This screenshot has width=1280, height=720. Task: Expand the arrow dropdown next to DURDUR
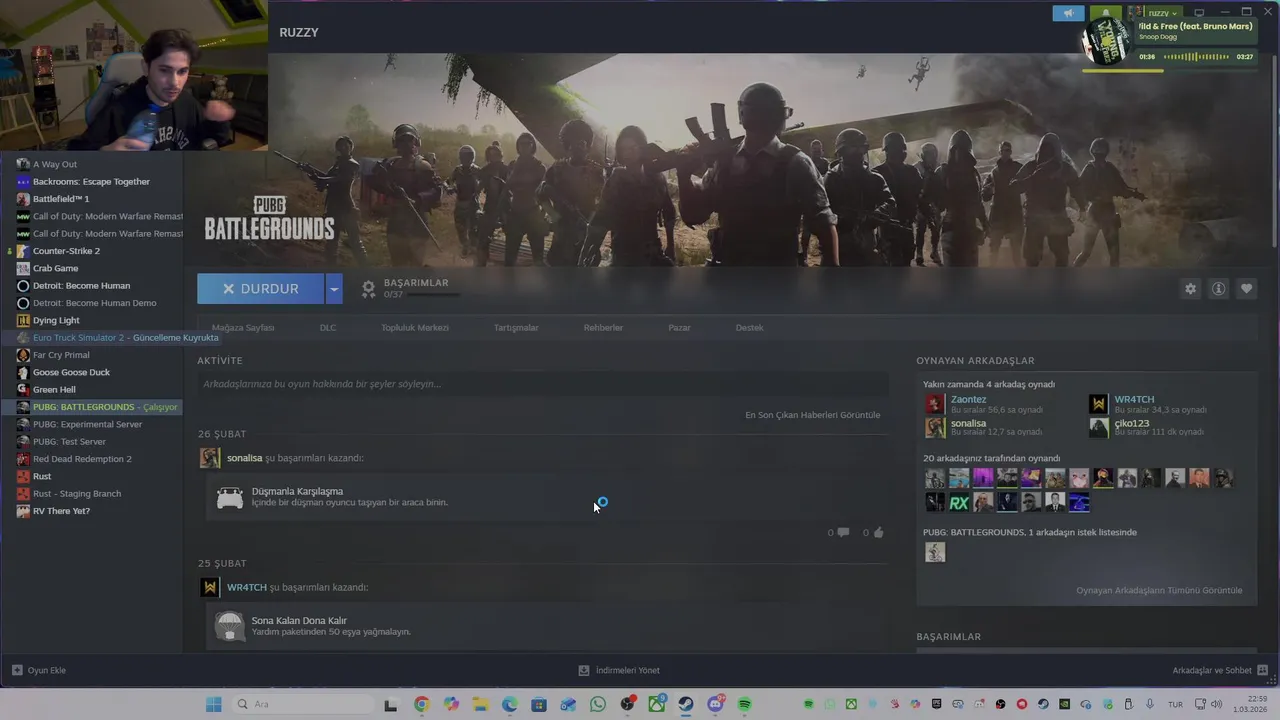pos(334,289)
